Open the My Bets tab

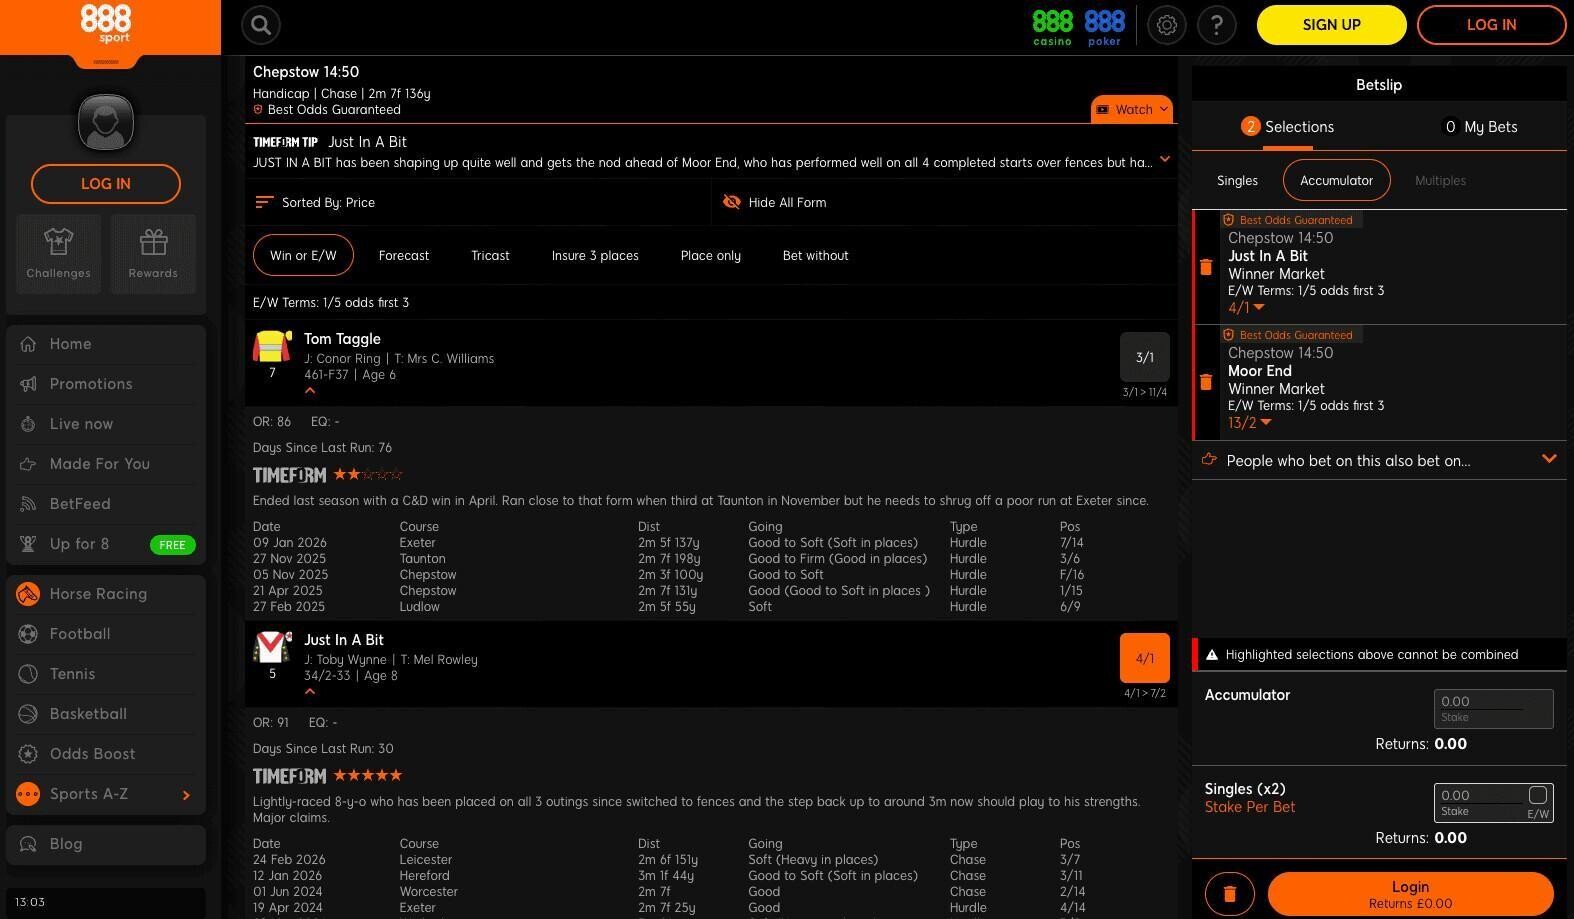[x=1479, y=127]
